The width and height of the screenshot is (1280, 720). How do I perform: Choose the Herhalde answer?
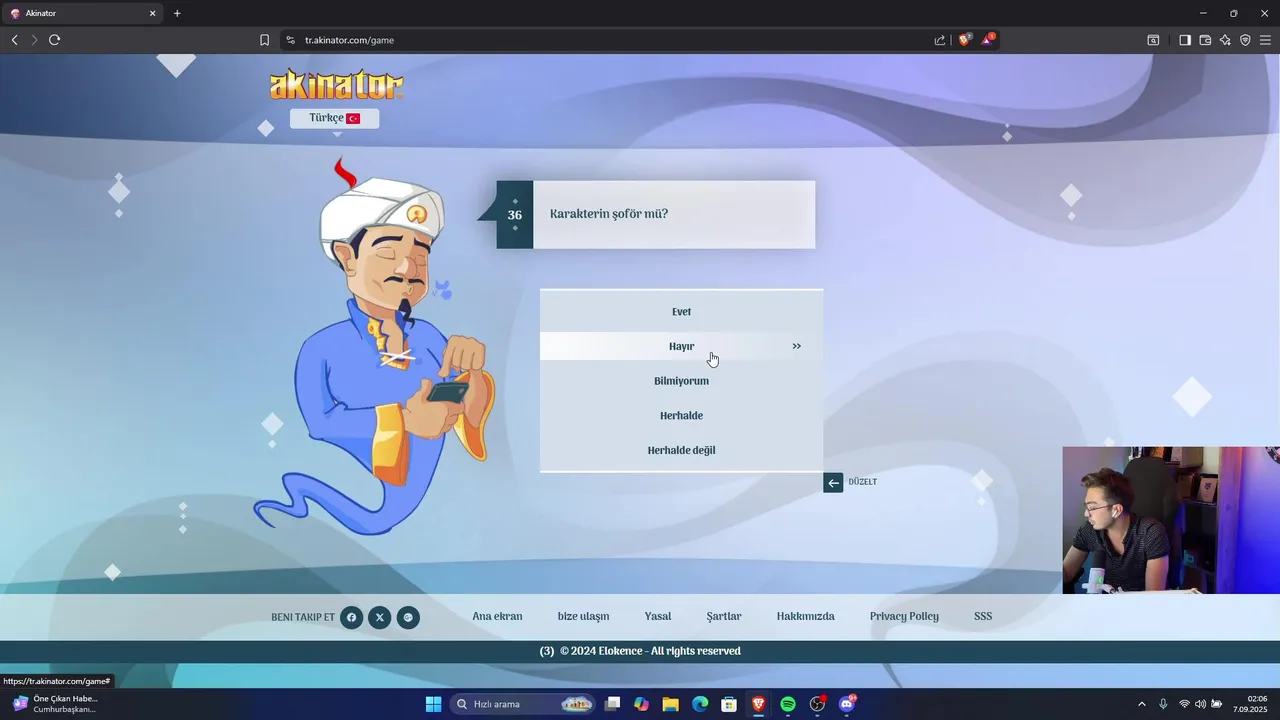pos(681,415)
